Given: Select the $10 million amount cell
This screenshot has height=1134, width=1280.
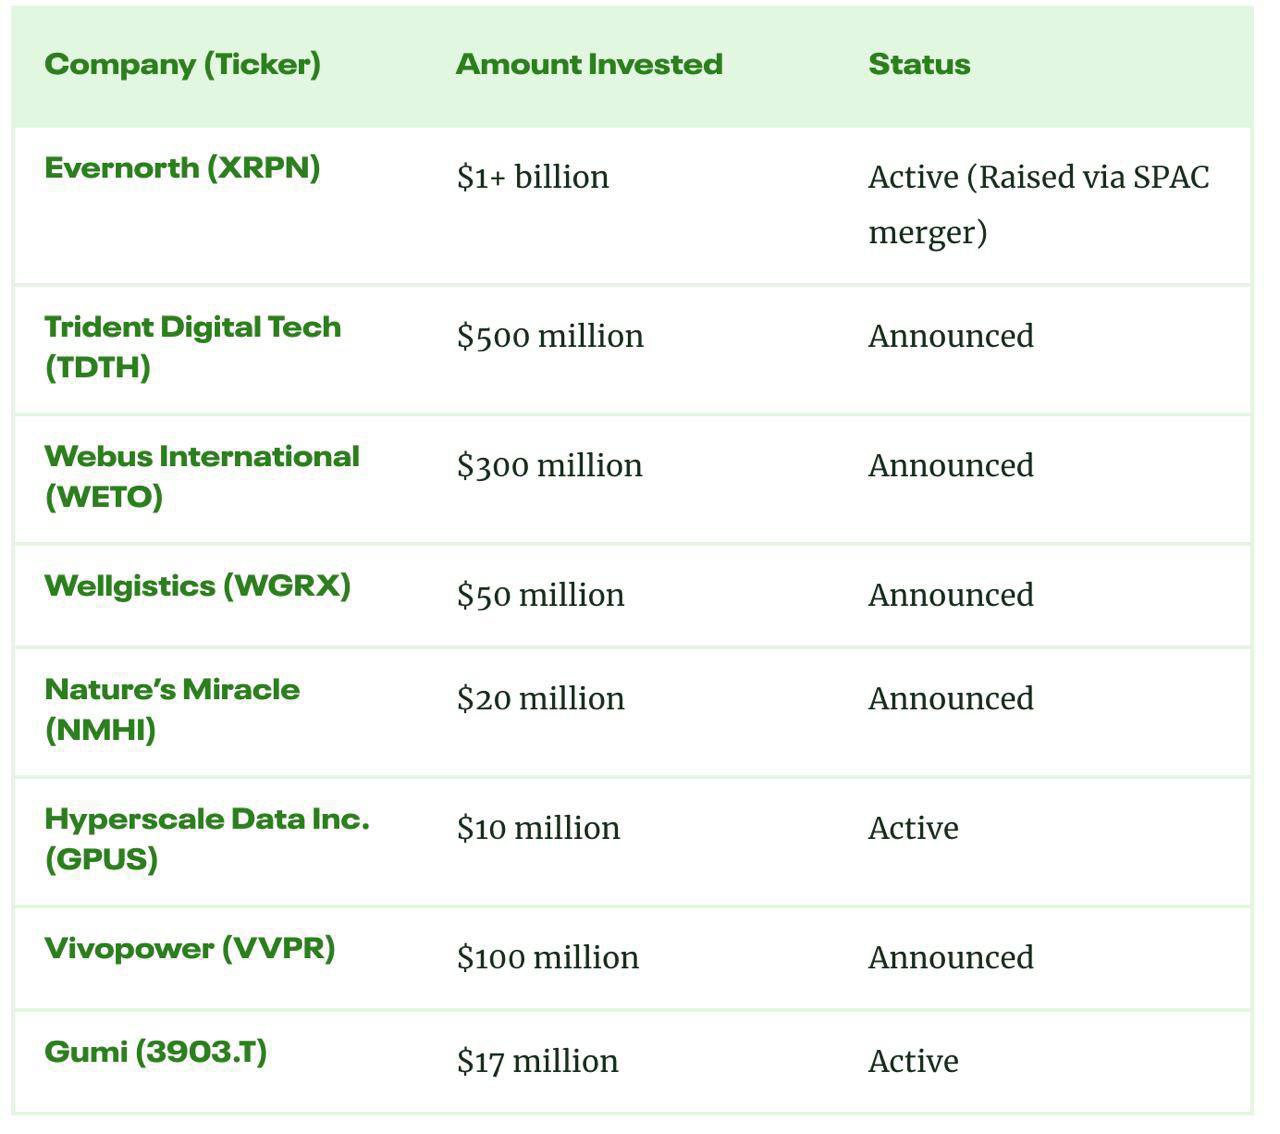Looking at the screenshot, I should pyautogui.click(x=537, y=829).
